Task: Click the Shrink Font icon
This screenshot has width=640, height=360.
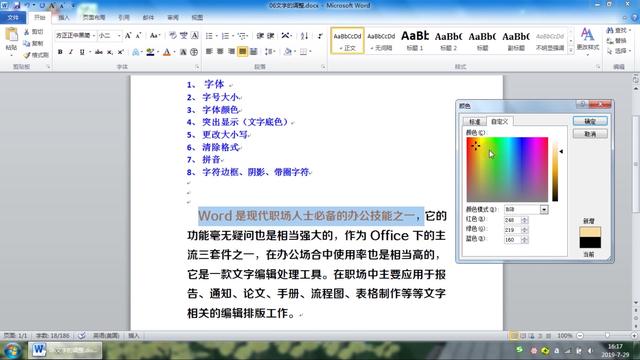Action: pos(138,36)
